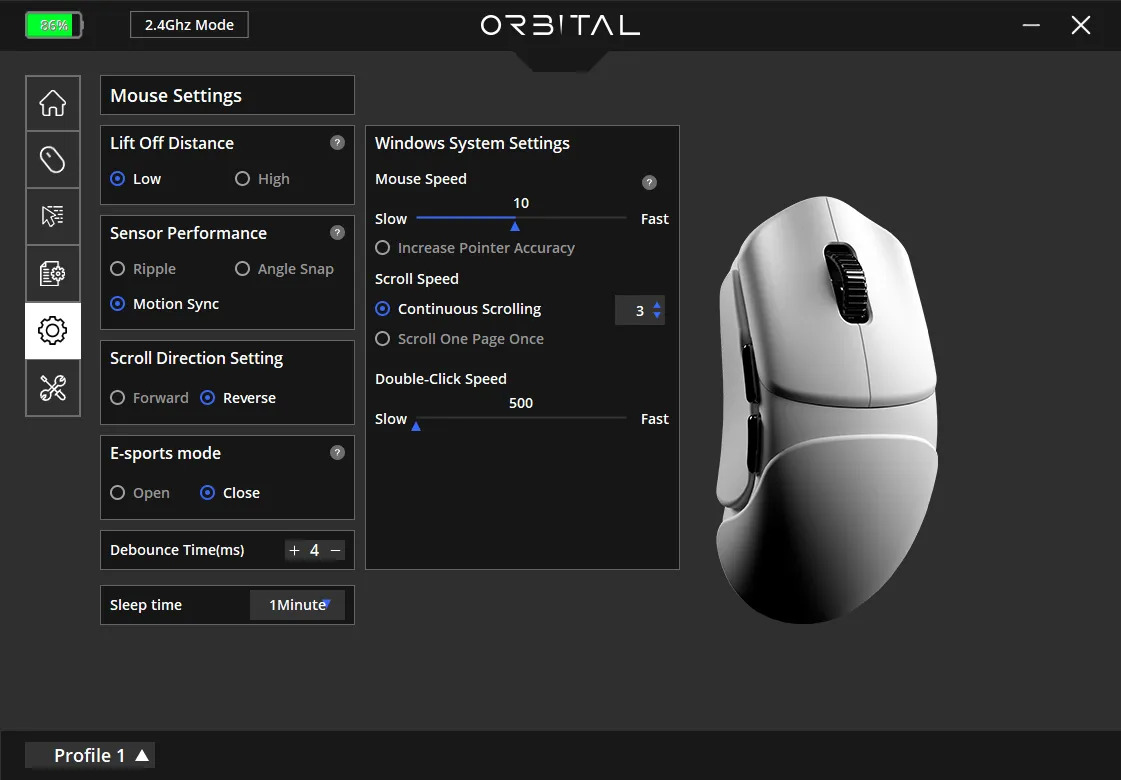Set Lift Off Distance to High
Image resolution: width=1121 pixels, height=780 pixels.
[242, 178]
